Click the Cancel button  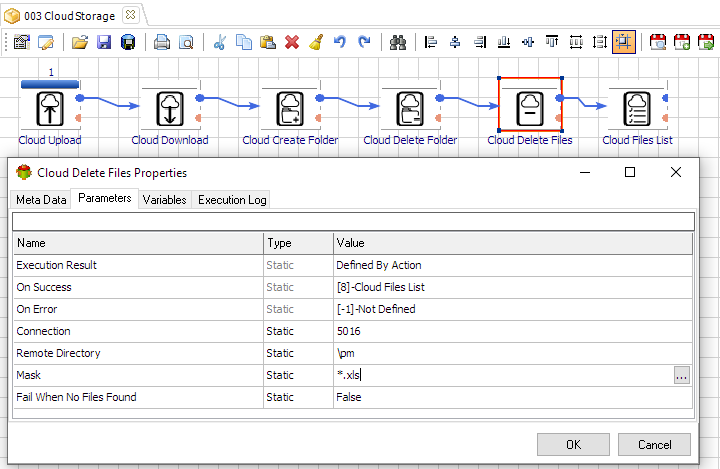[x=654, y=445]
